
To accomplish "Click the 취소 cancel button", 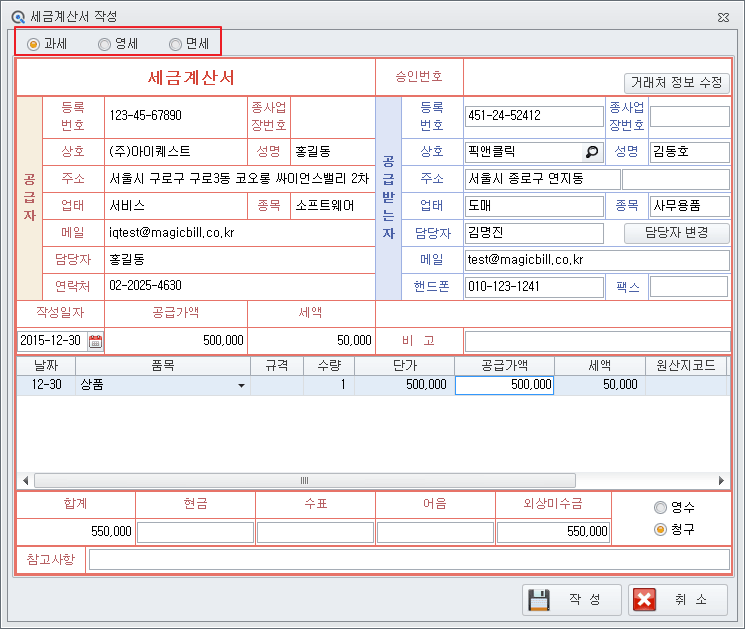I will point(678,600).
